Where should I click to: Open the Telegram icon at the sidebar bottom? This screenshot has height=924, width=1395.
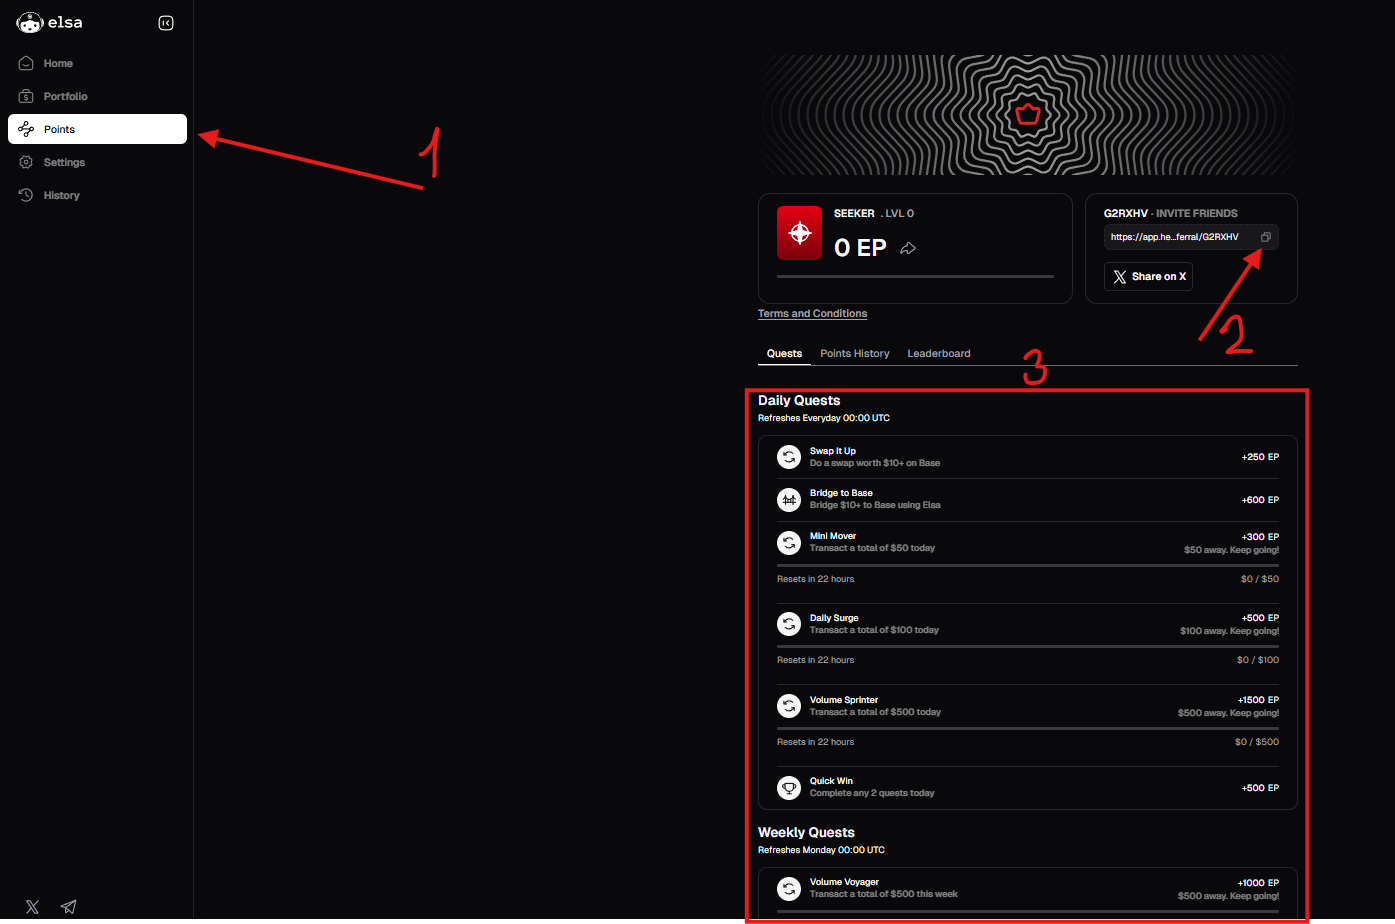[68, 907]
